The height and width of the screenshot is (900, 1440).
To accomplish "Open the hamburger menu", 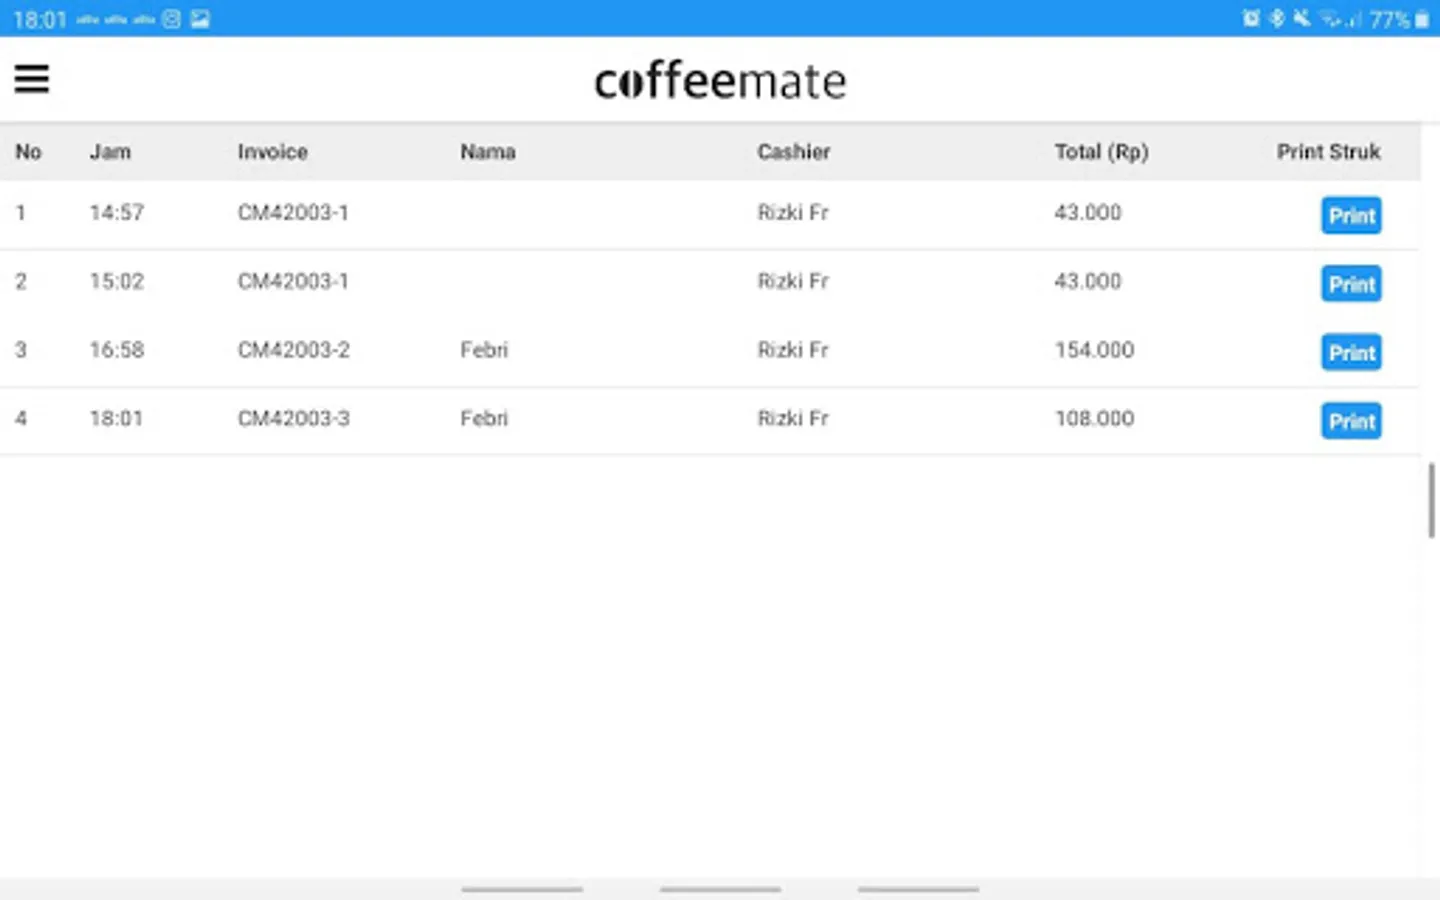I will 31,78.
